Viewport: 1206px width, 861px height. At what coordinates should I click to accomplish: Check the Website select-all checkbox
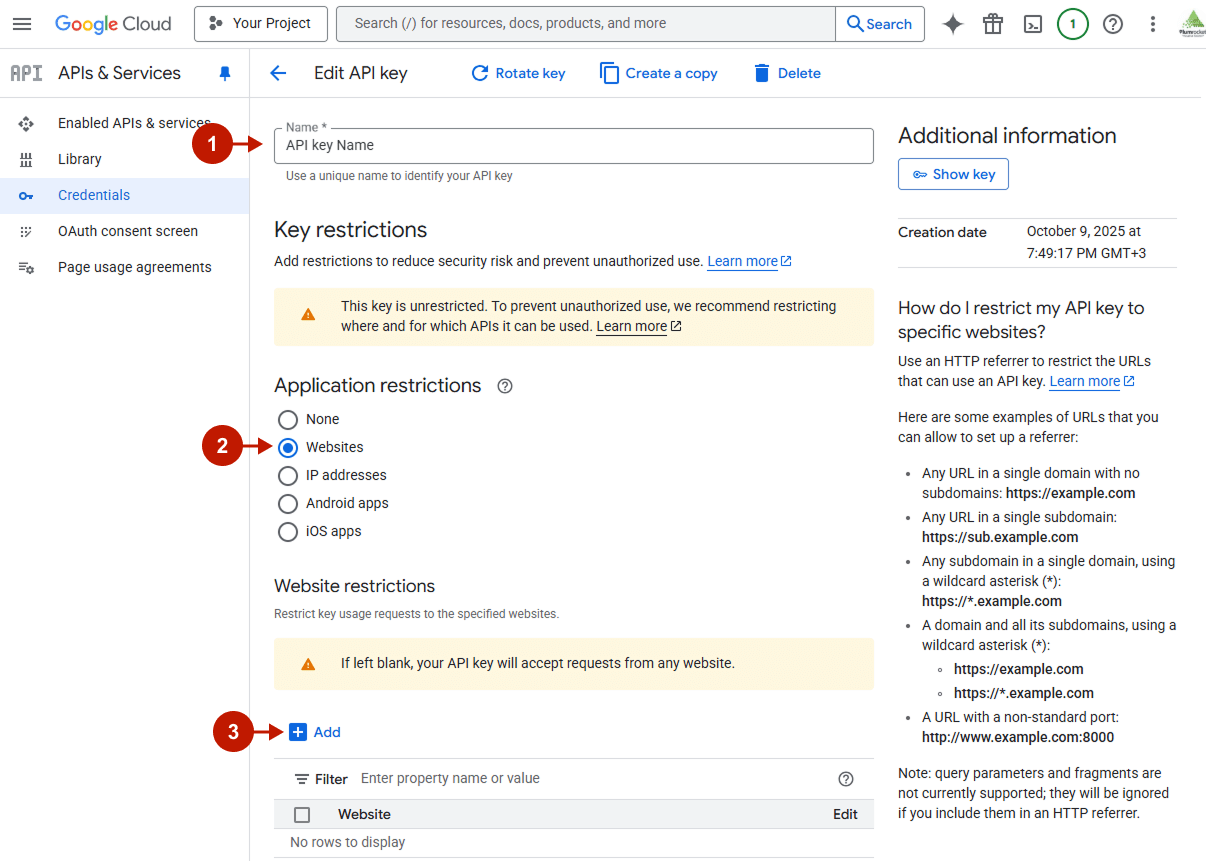pos(302,814)
